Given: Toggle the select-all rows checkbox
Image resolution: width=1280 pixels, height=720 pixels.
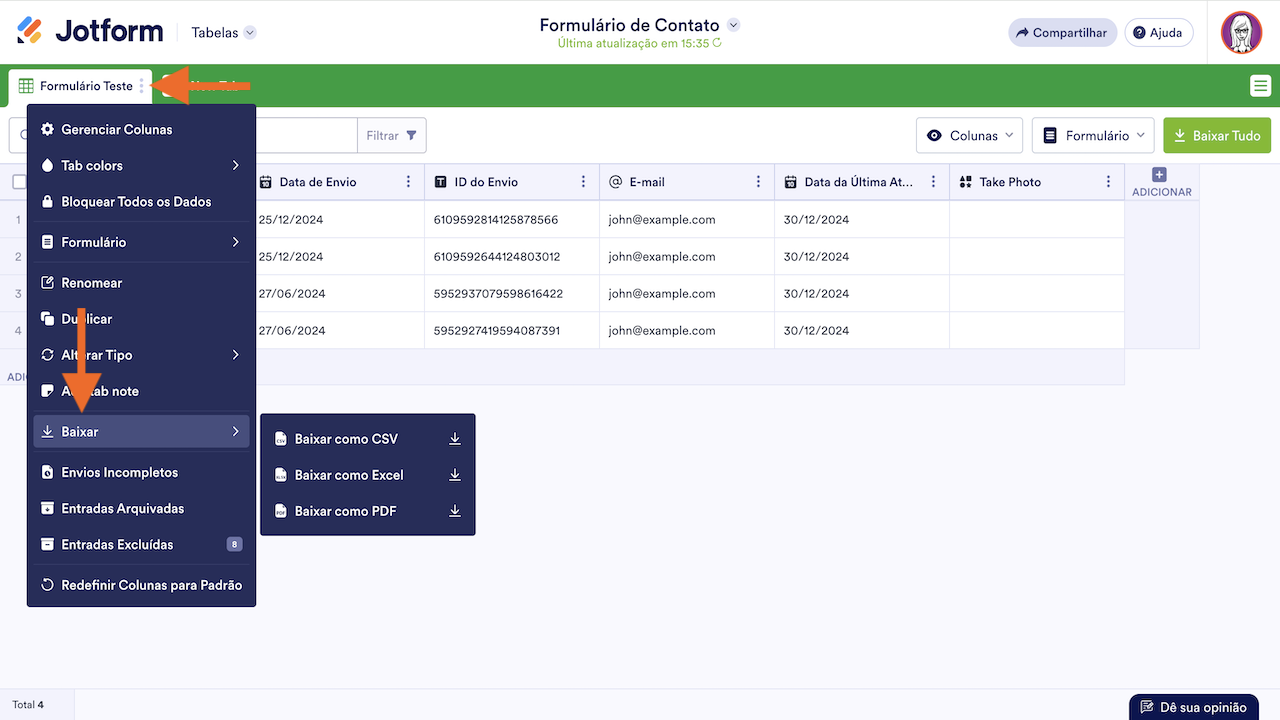Looking at the screenshot, I should (x=19, y=182).
